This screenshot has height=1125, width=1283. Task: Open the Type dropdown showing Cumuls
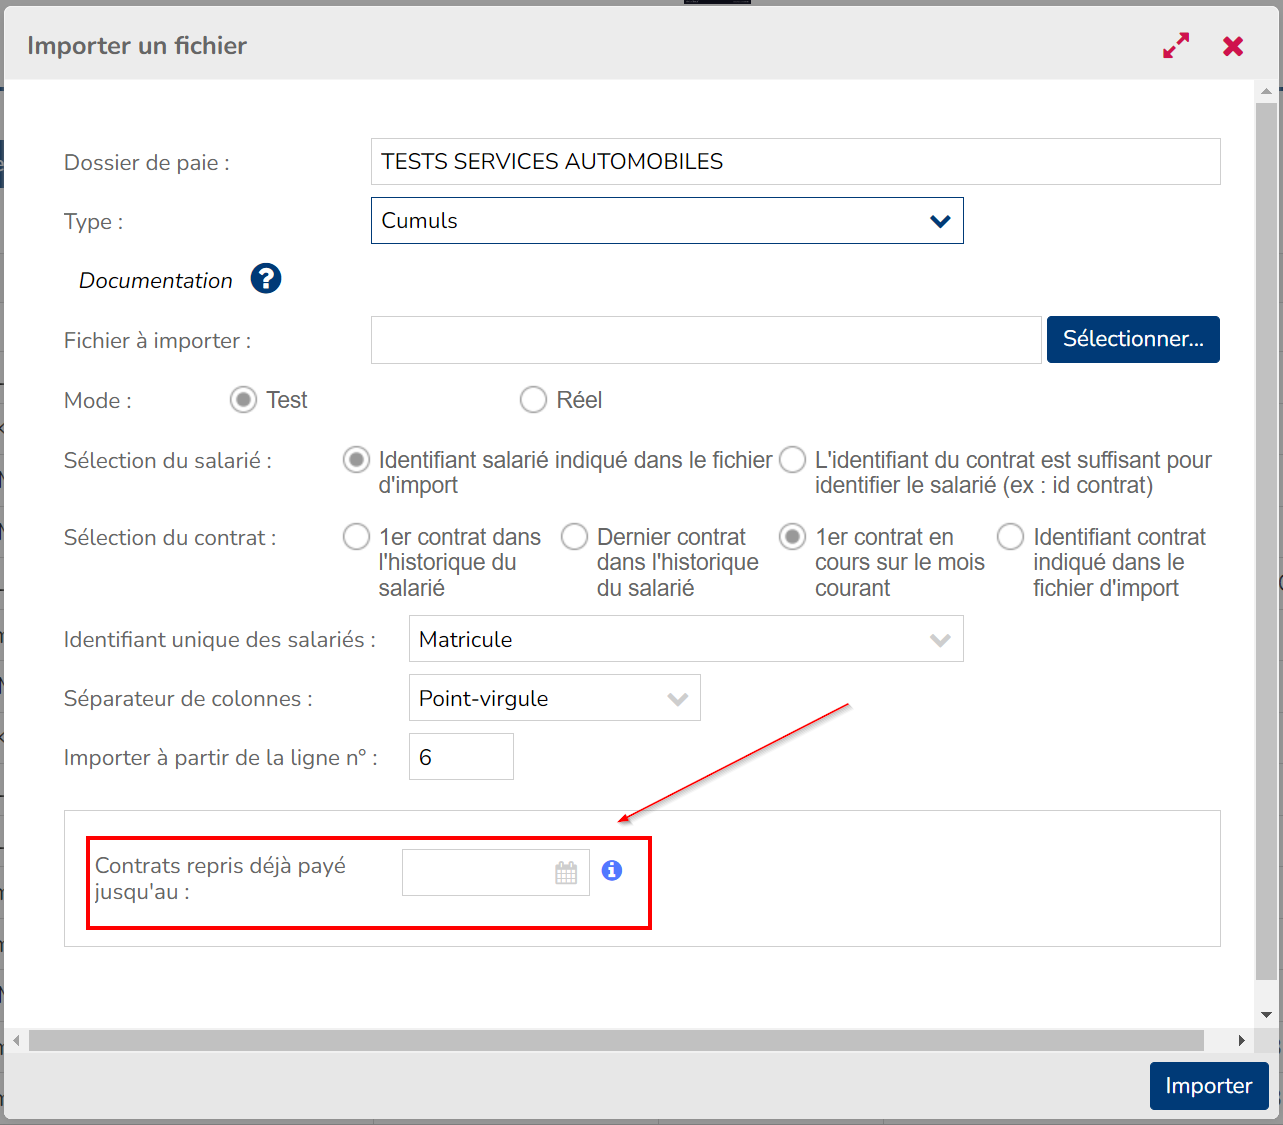tap(666, 221)
